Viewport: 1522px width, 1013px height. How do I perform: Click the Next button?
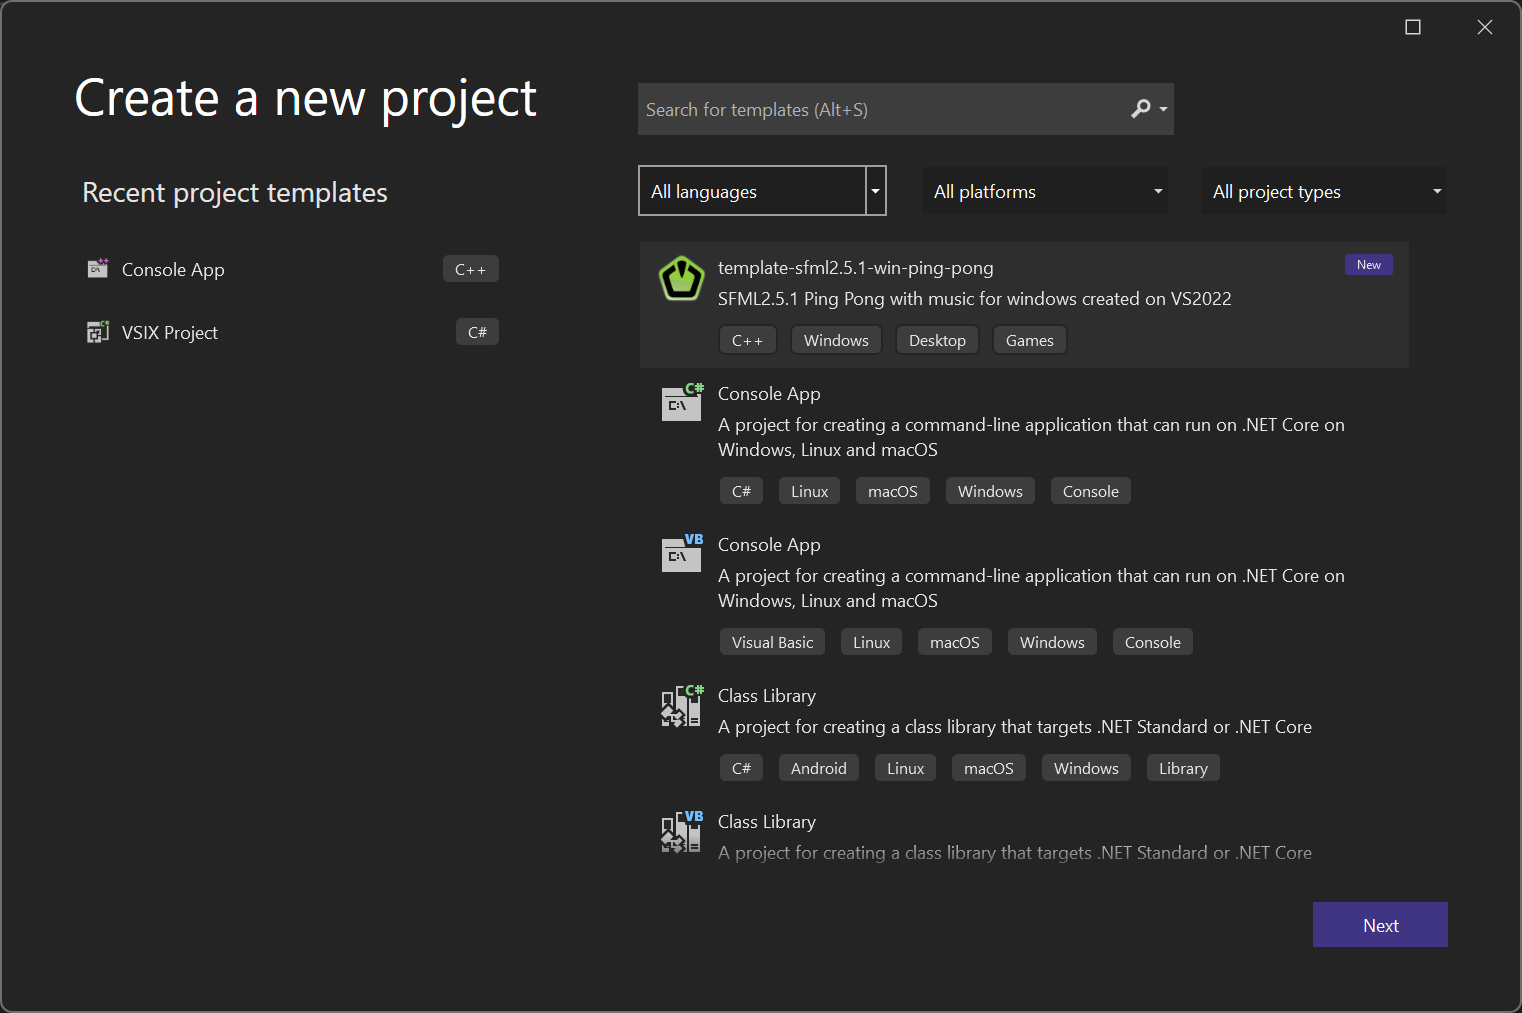tap(1380, 925)
